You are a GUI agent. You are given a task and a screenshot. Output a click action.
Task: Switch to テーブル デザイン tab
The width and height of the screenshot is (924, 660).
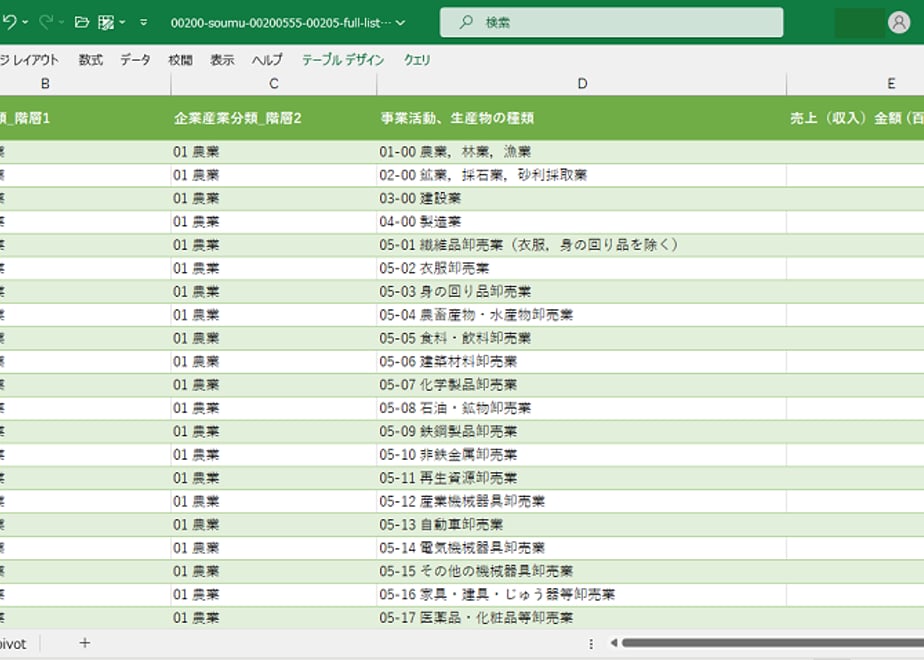pyautogui.click(x=343, y=60)
